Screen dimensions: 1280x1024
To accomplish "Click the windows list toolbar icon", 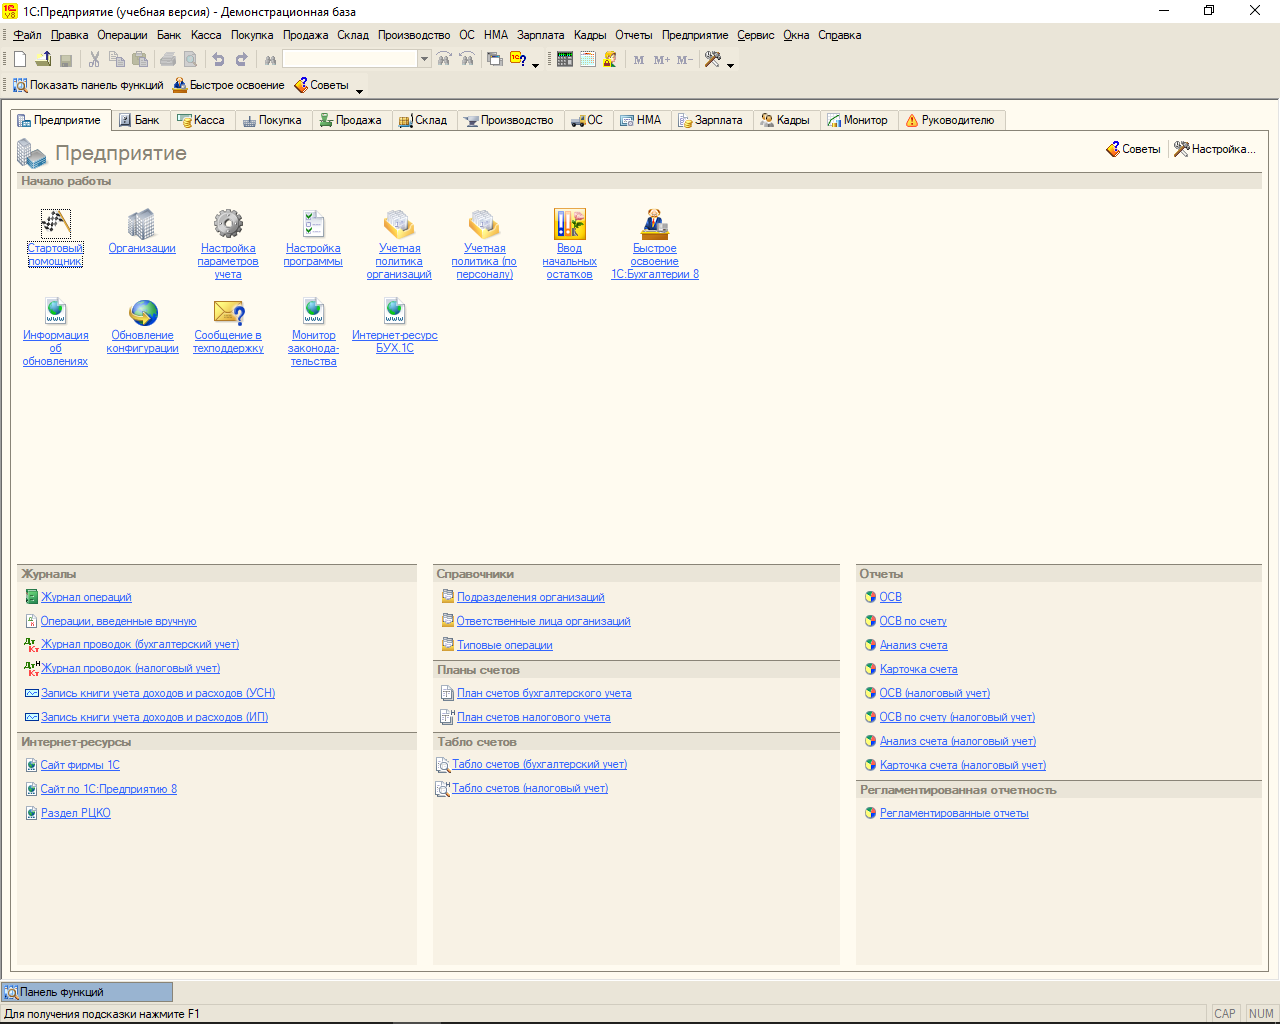I will tap(495, 60).
